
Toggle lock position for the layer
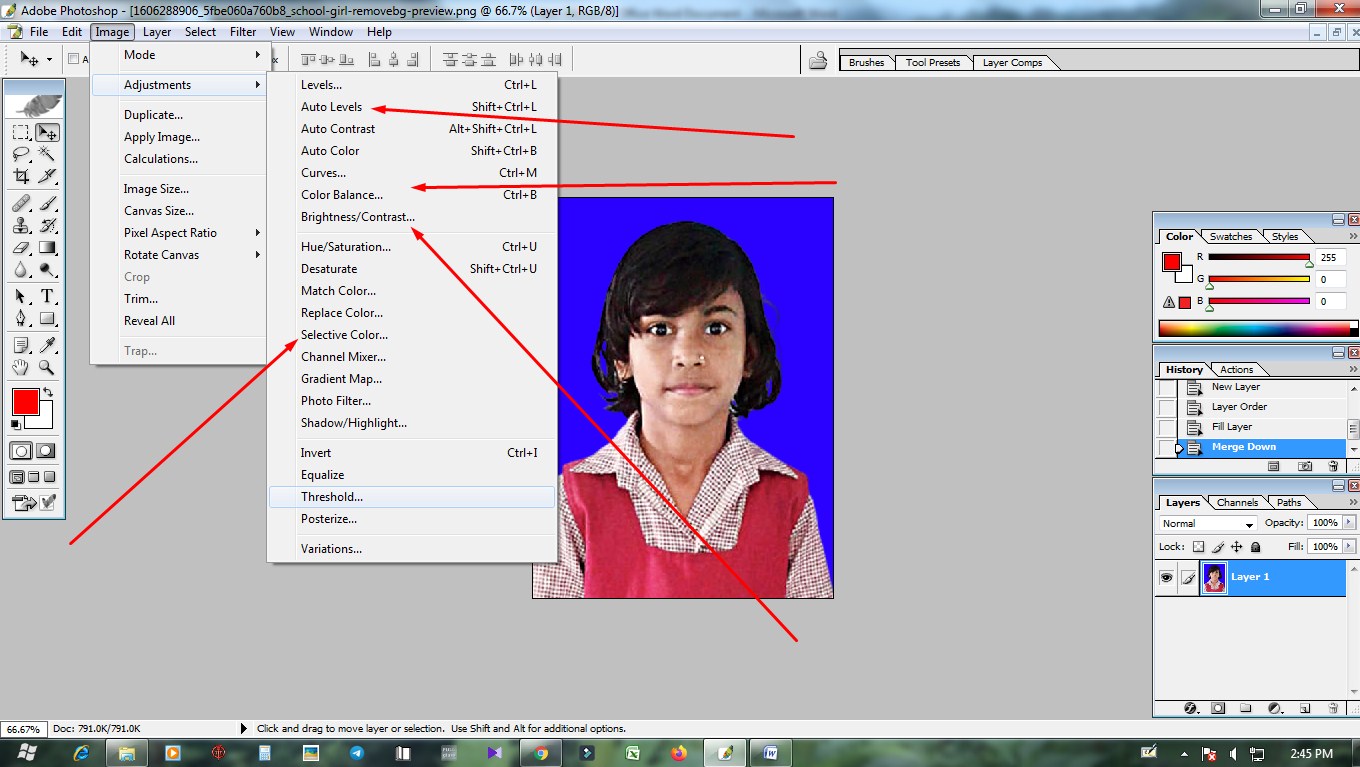(x=1236, y=547)
